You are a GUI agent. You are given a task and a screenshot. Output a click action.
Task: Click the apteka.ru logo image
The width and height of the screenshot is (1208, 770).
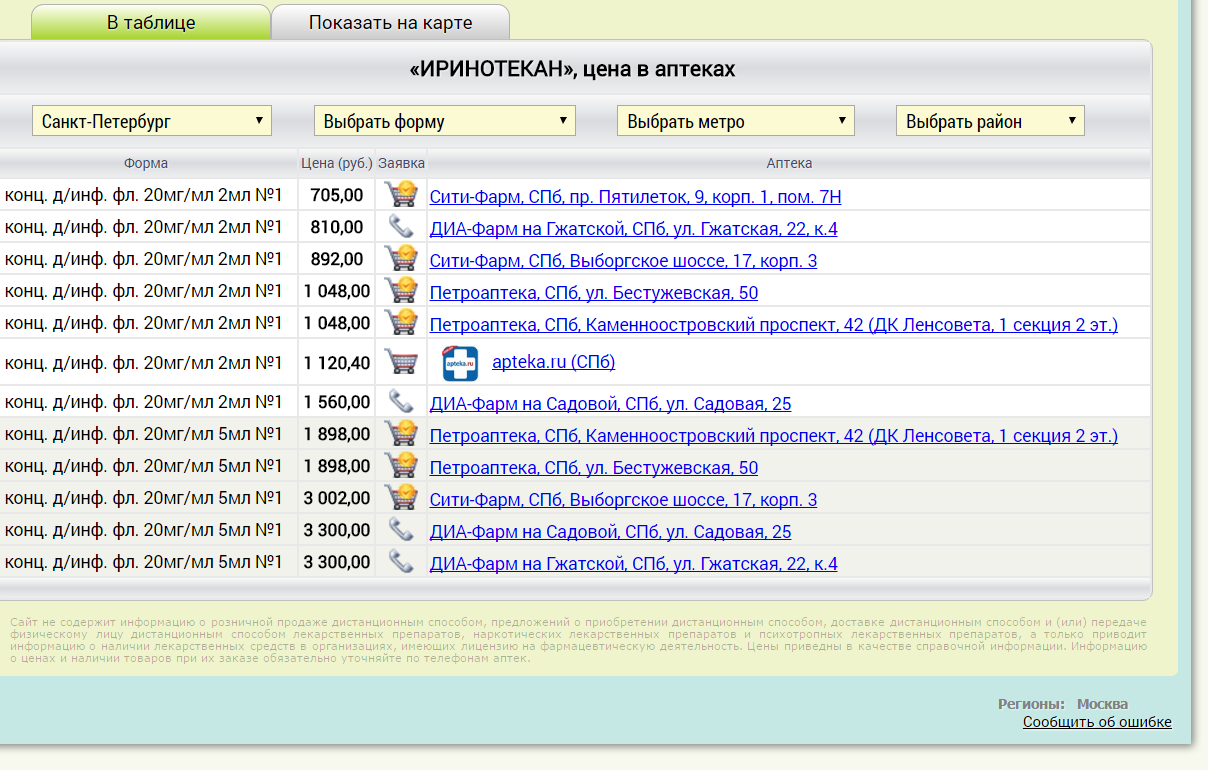(460, 363)
